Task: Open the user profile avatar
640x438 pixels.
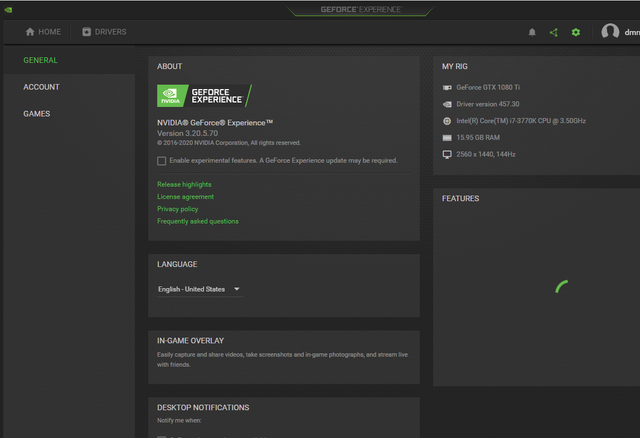Action: [x=610, y=31]
